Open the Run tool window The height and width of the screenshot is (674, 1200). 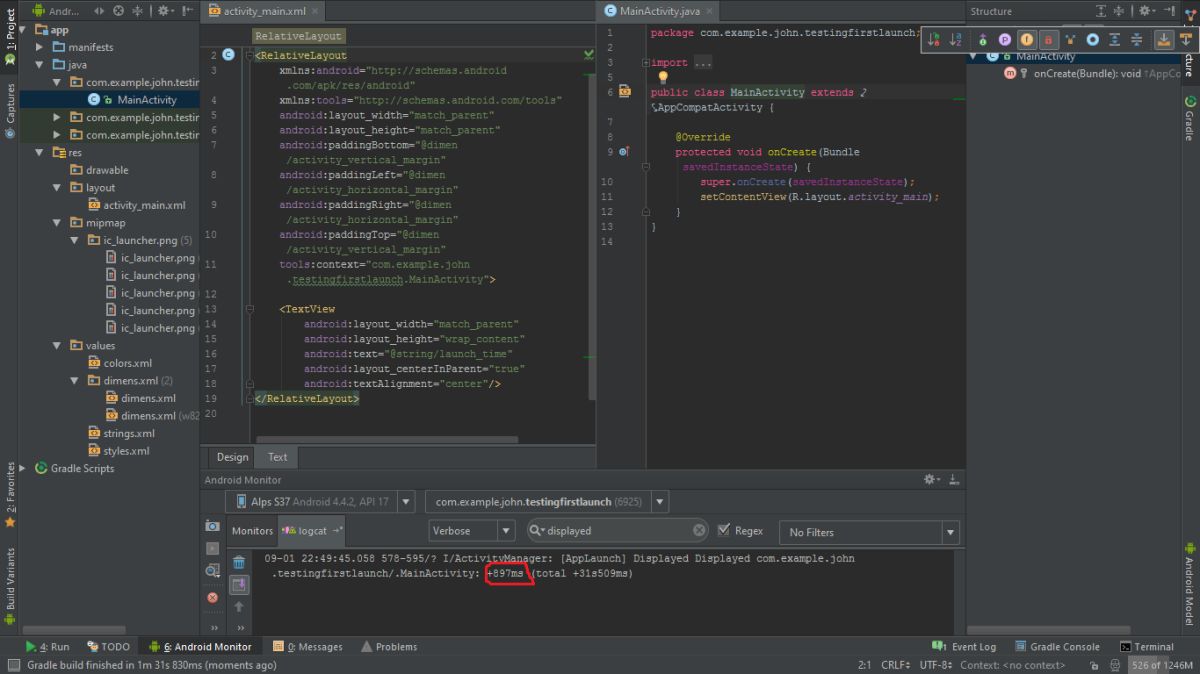(48, 647)
